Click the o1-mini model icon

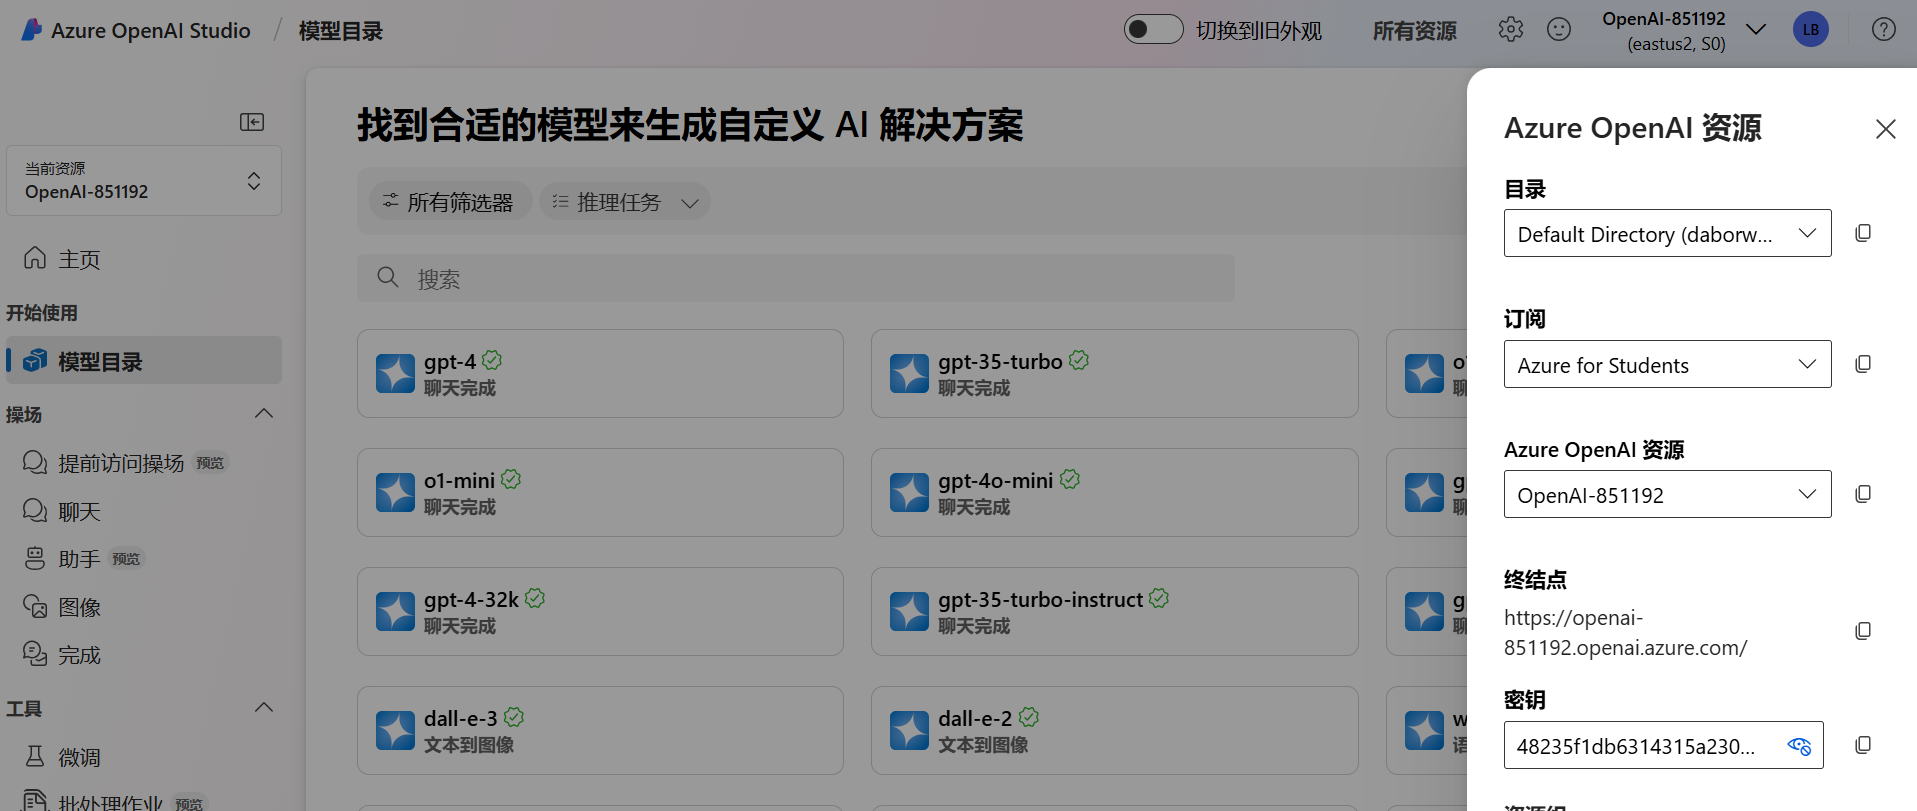[395, 493]
